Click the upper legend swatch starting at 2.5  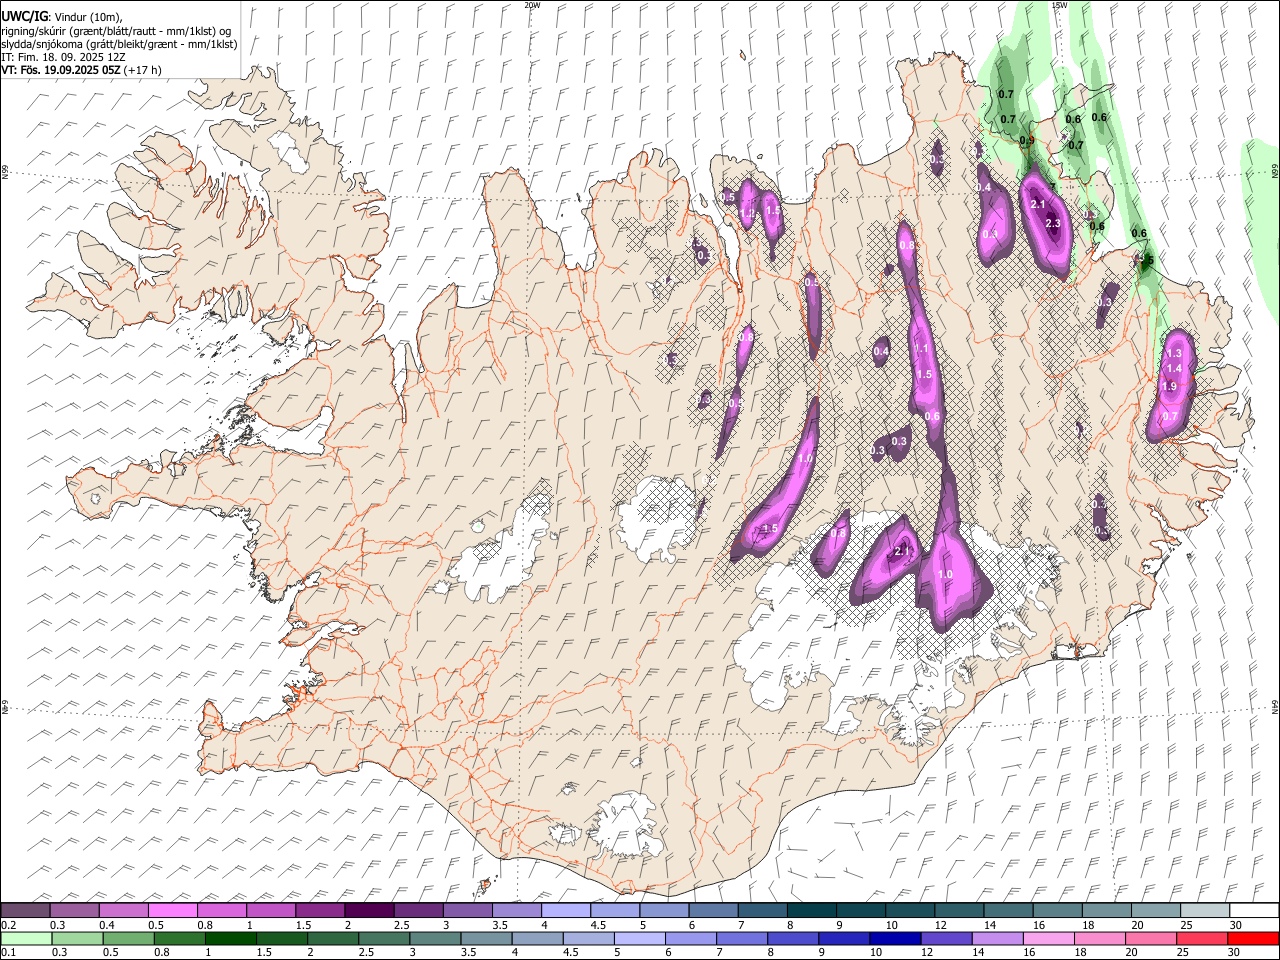(418, 910)
